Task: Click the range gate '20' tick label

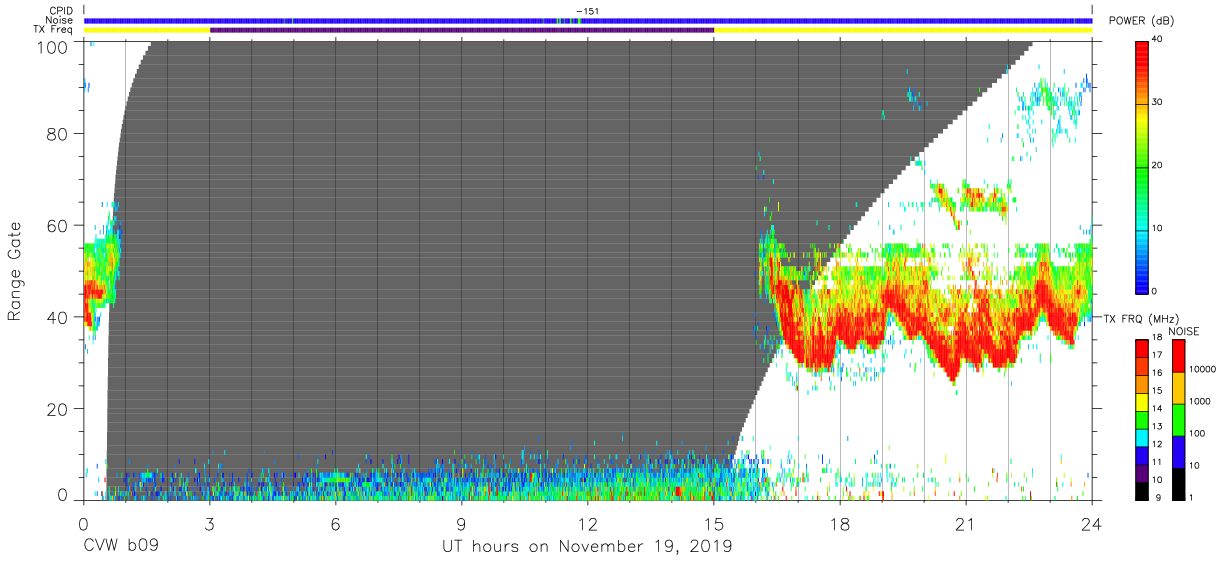Action: (x=58, y=409)
